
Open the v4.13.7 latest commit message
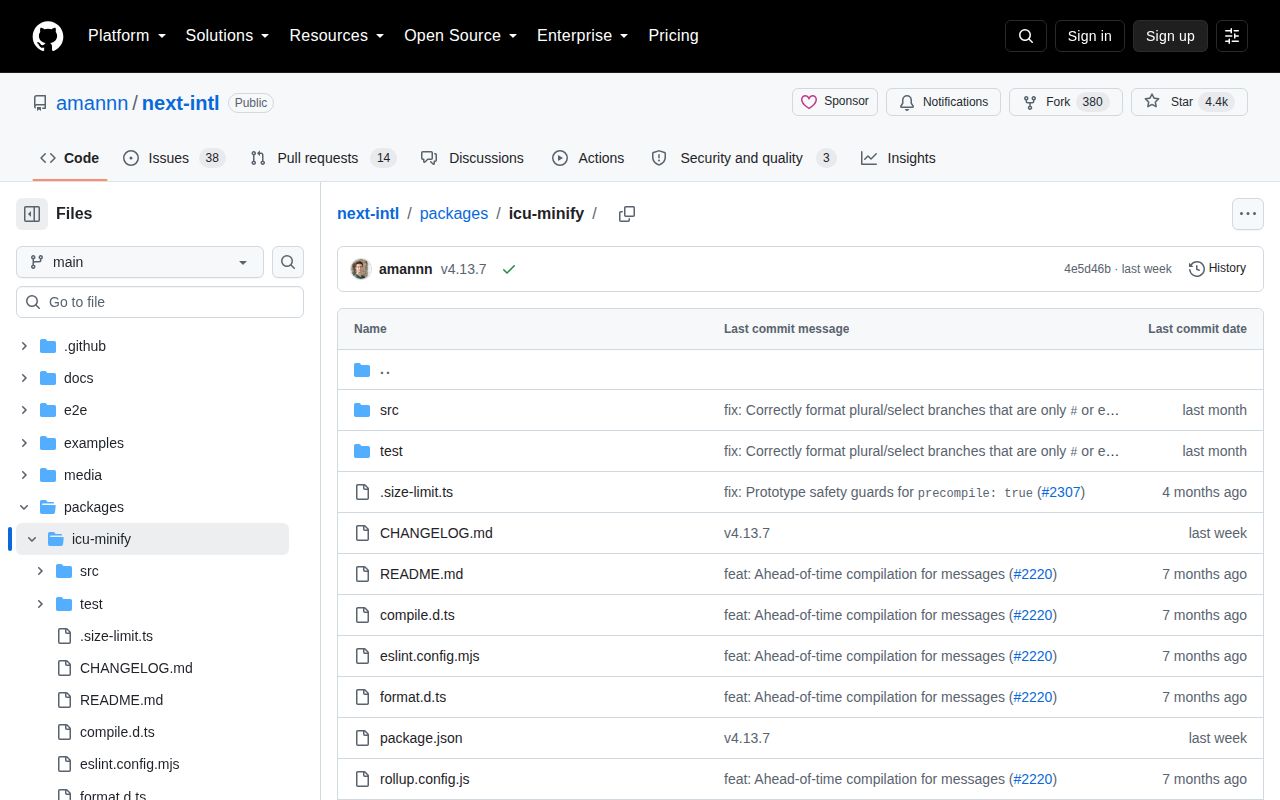[464, 269]
